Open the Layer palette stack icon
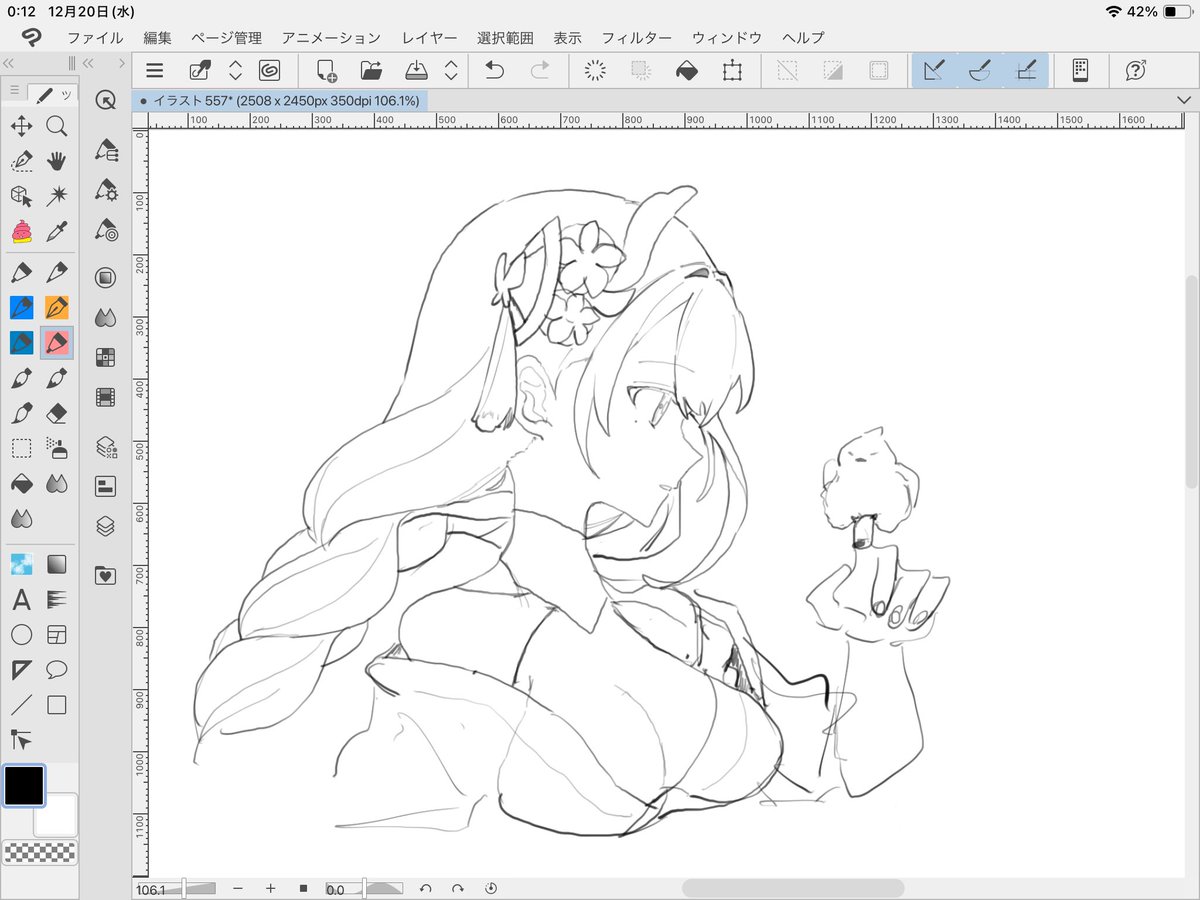The image size is (1200, 900). point(106,525)
